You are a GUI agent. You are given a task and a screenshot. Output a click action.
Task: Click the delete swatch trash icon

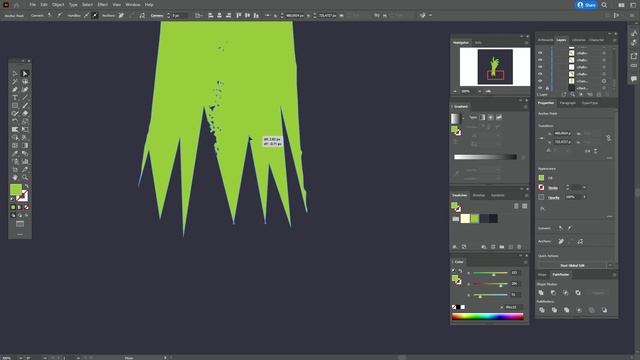click(519, 247)
